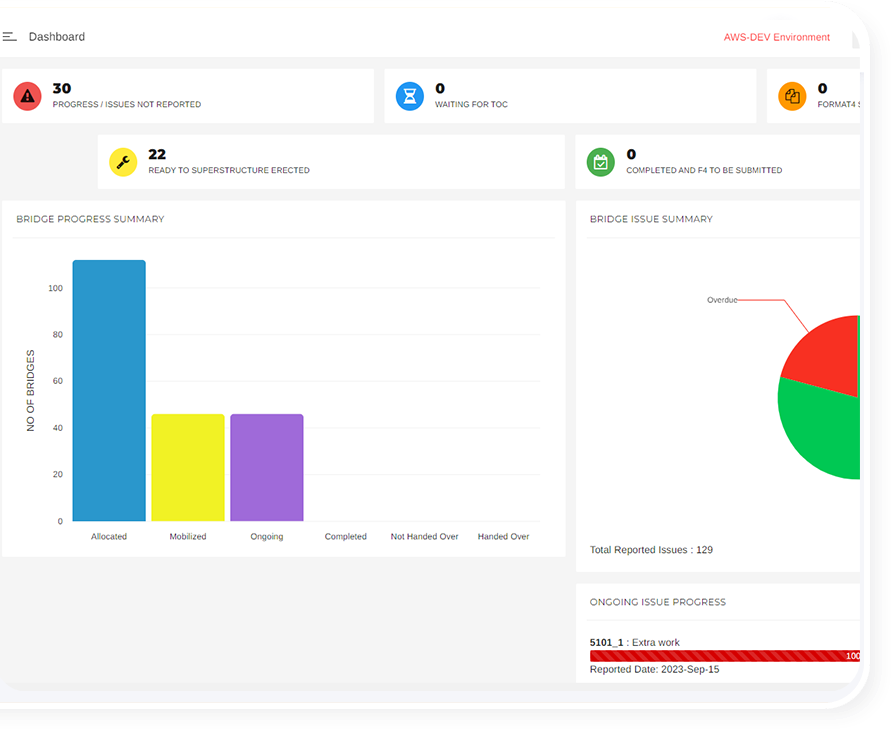Click the orange Format4 documents icon

click(x=792, y=96)
